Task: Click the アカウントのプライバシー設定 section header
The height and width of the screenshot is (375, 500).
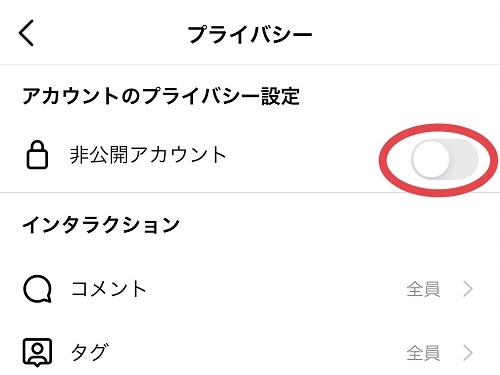Action: tap(161, 96)
